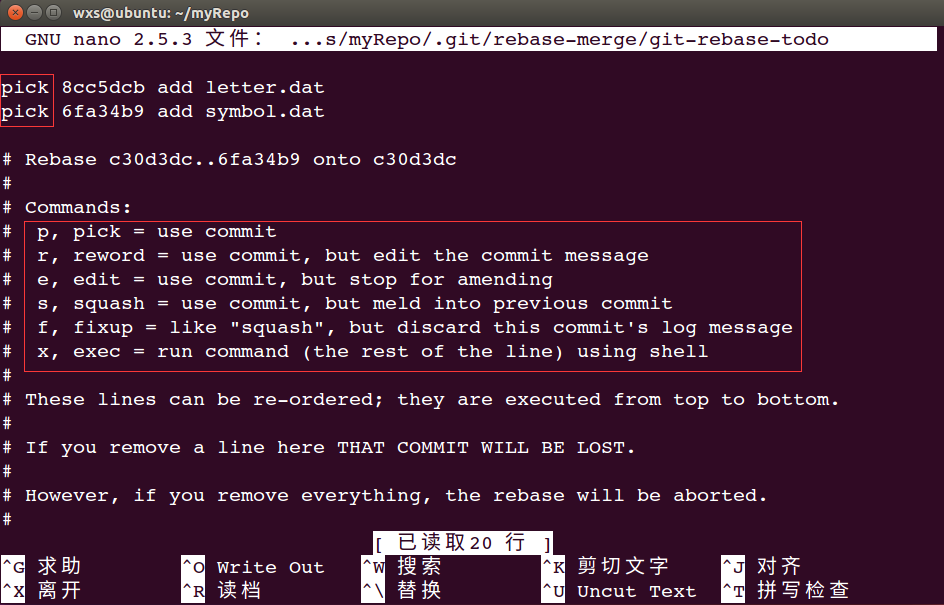Click the ^G help shortcut label
Screen dimensions: 944x605
point(41,566)
